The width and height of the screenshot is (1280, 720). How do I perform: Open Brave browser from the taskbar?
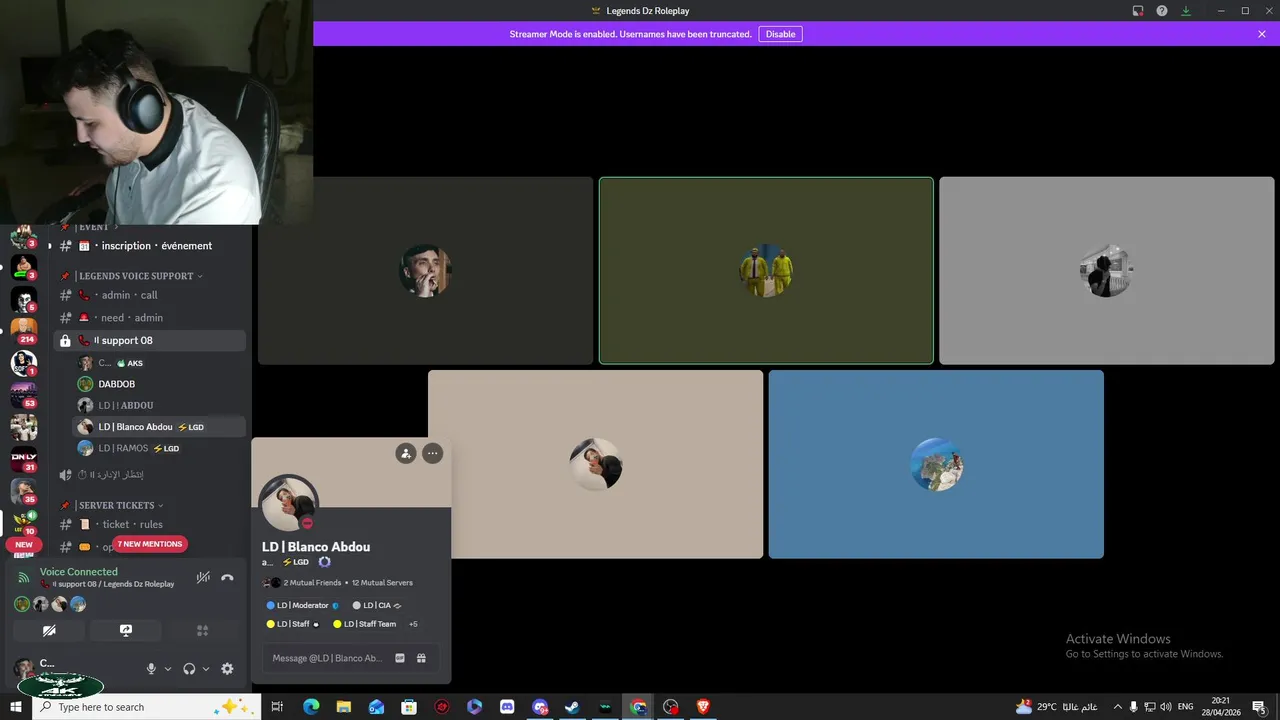tap(703, 707)
